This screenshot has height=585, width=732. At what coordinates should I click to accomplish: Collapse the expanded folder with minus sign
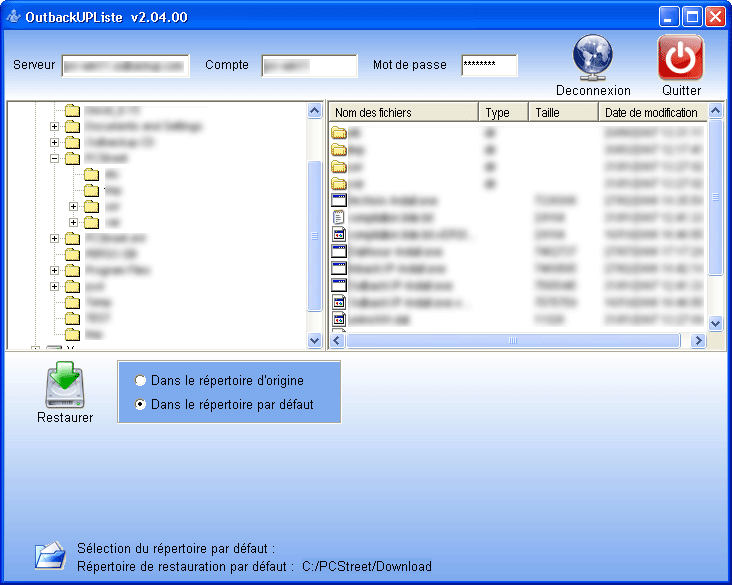54,159
